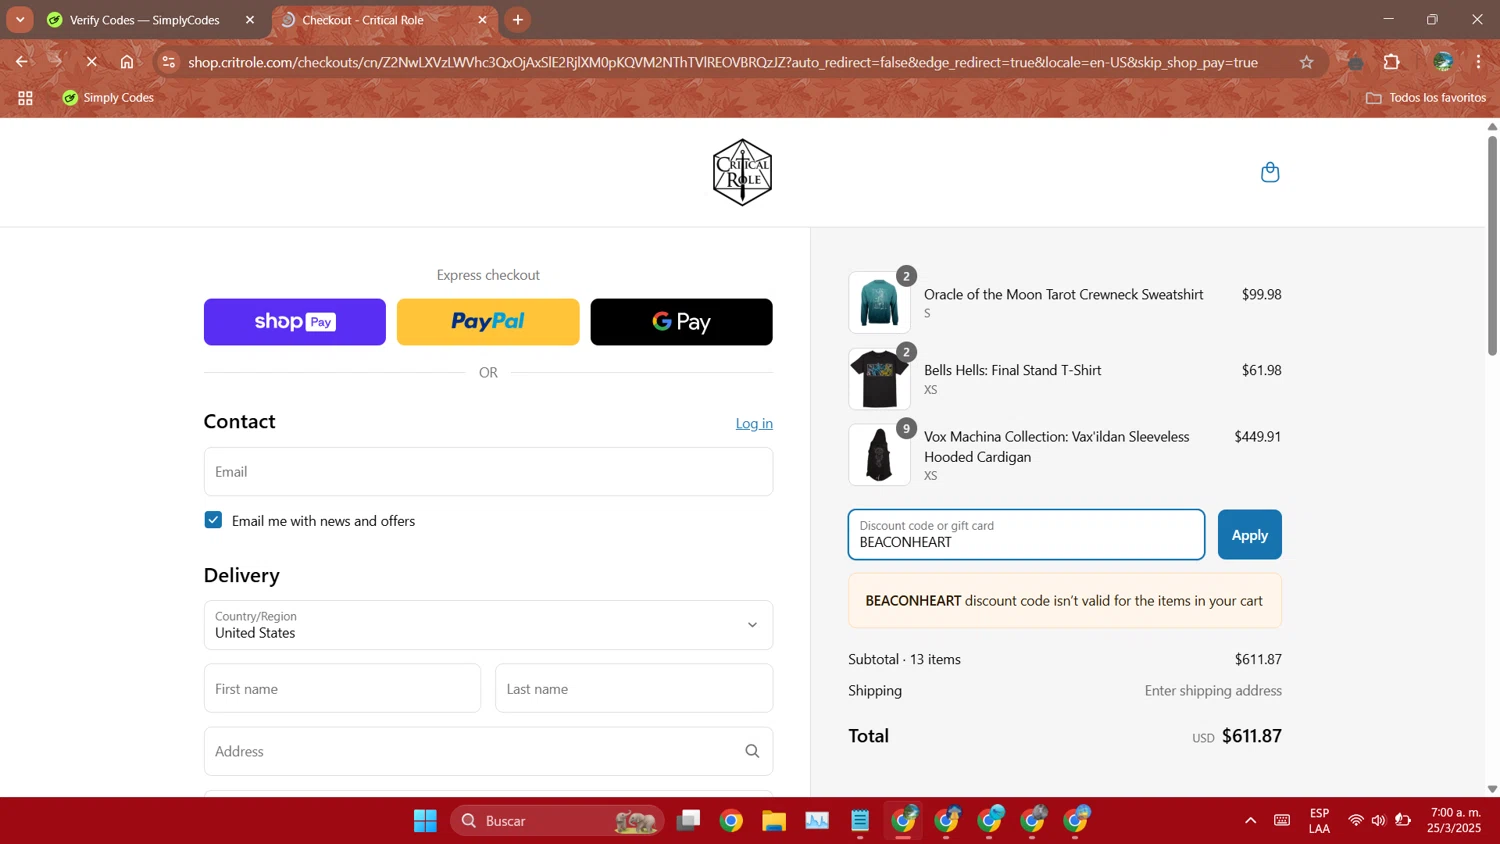The width and height of the screenshot is (1500, 844).
Task: Launch Google Chrome from taskbar
Action: click(731, 821)
